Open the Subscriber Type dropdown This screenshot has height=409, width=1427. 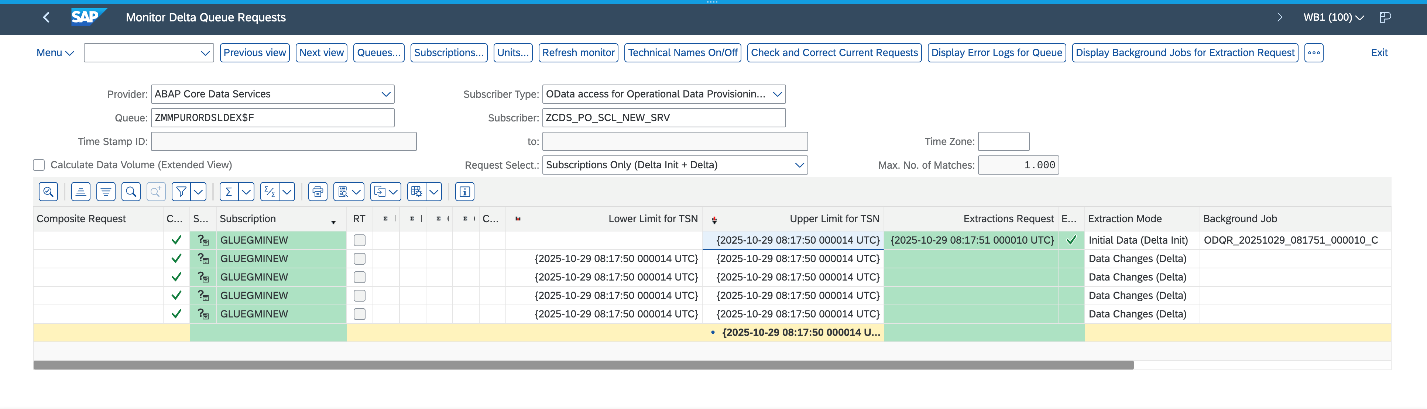[x=777, y=94]
